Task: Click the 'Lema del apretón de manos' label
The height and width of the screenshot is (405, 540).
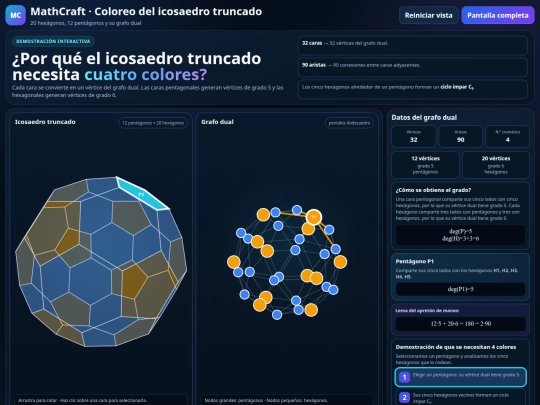Action: point(427,311)
